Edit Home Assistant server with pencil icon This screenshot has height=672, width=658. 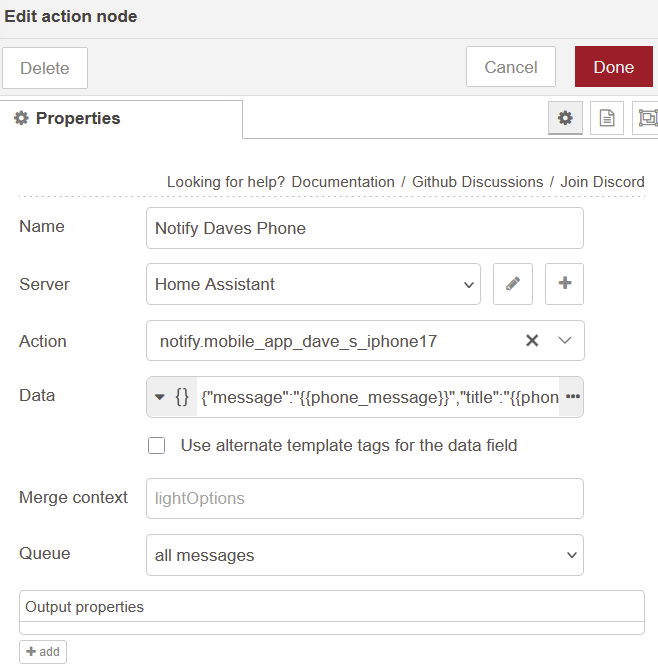[x=513, y=284]
